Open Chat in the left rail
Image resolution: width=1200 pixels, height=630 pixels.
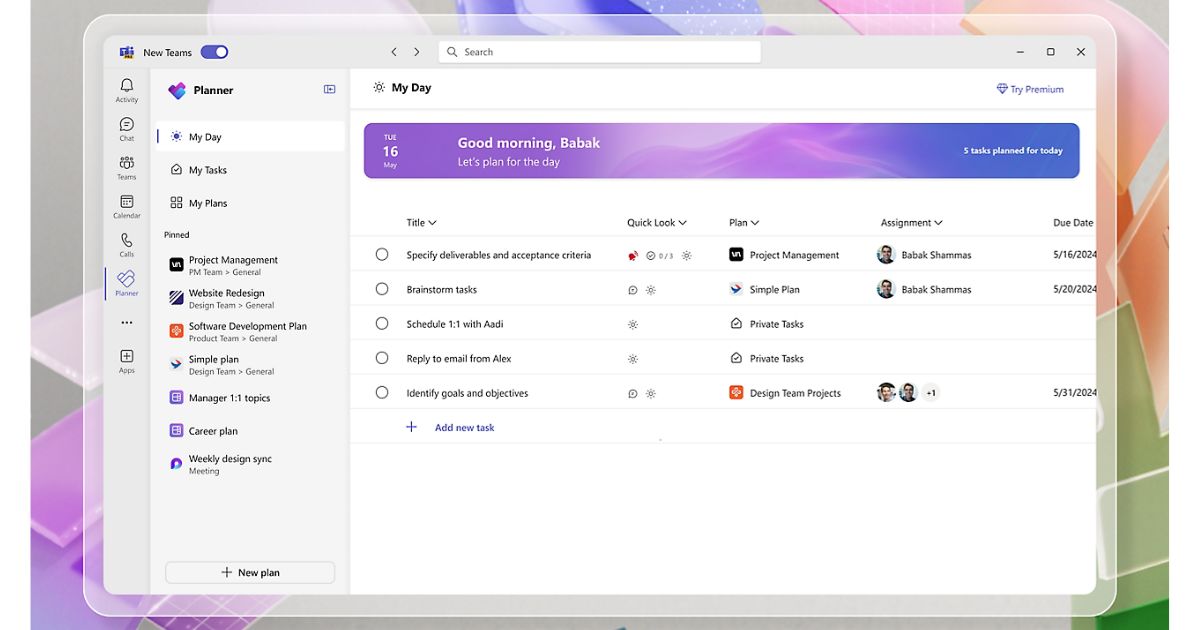[x=127, y=125]
